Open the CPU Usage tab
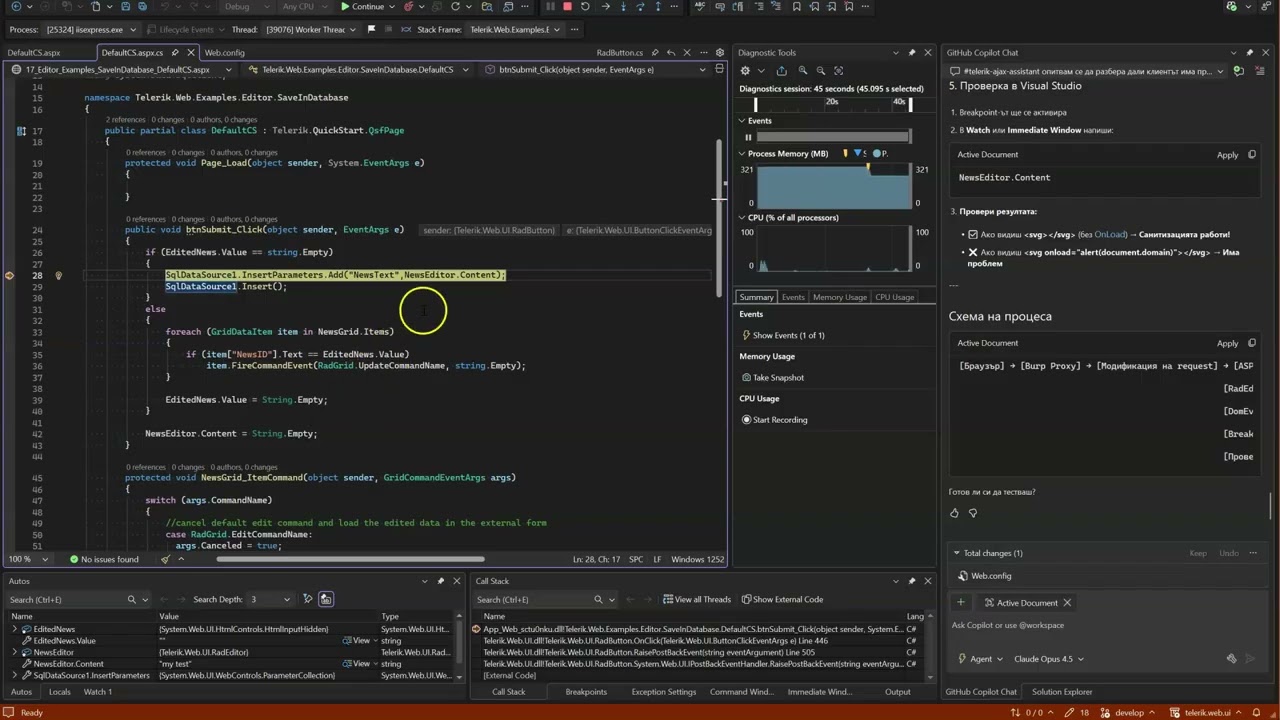 pyautogui.click(x=895, y=297)
